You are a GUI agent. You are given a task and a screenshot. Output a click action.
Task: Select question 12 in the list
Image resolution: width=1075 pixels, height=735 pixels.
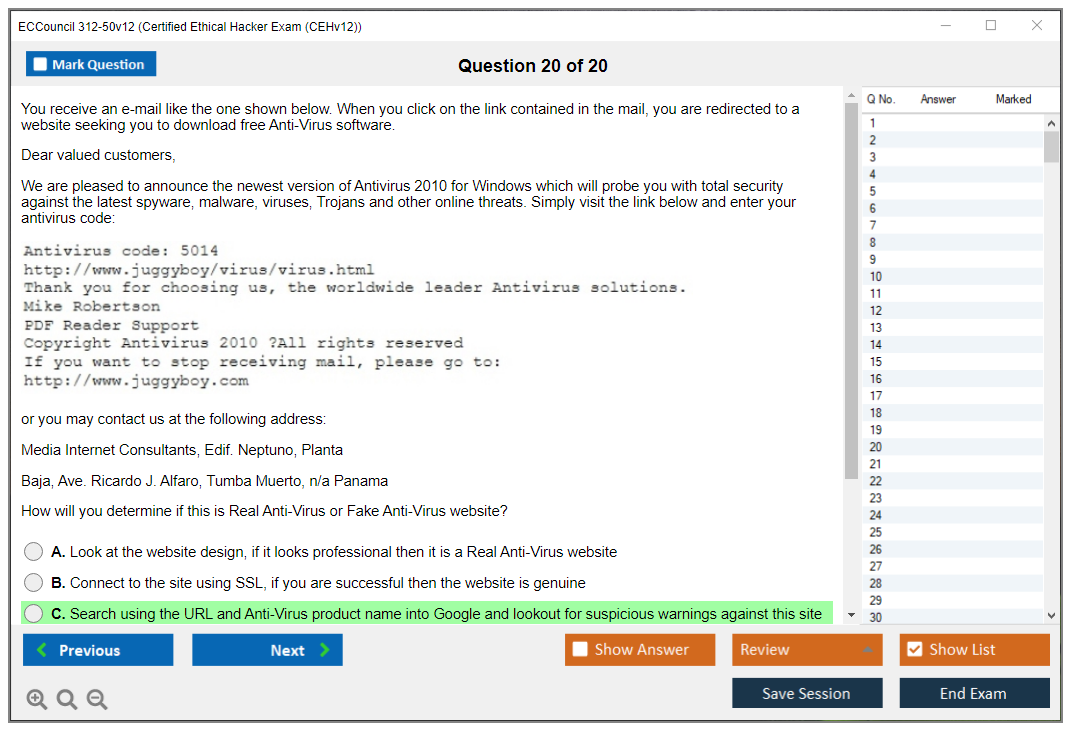click(876, 311)
